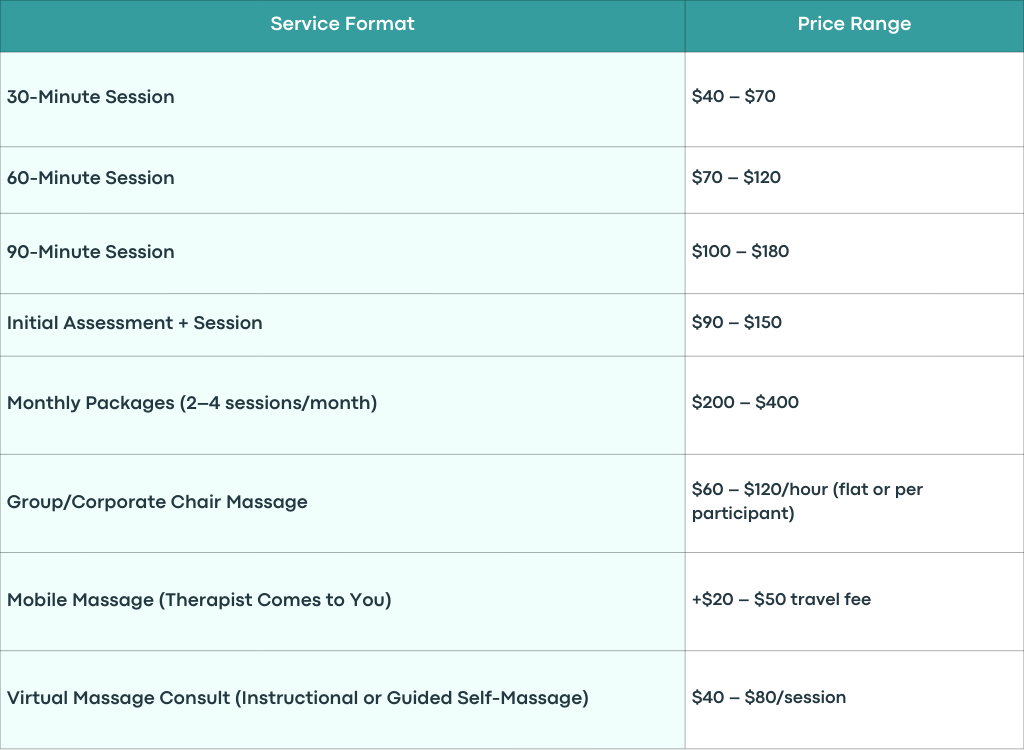This screenshot has width=1024, height=750.
Task: Select the $90 – $150 price cell
Action: (854, 325)
